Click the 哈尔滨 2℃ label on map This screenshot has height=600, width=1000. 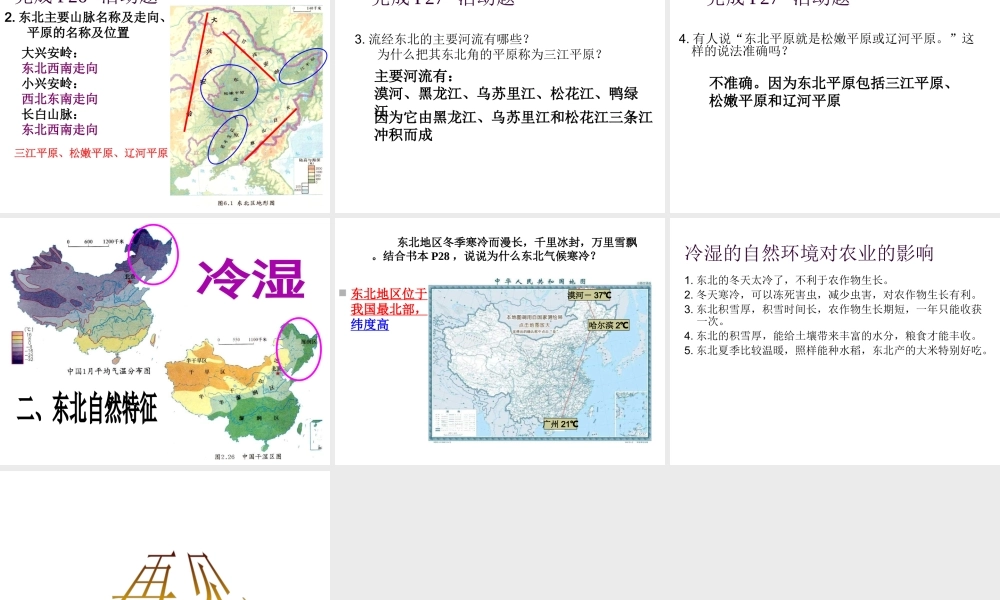click(608, 325)
